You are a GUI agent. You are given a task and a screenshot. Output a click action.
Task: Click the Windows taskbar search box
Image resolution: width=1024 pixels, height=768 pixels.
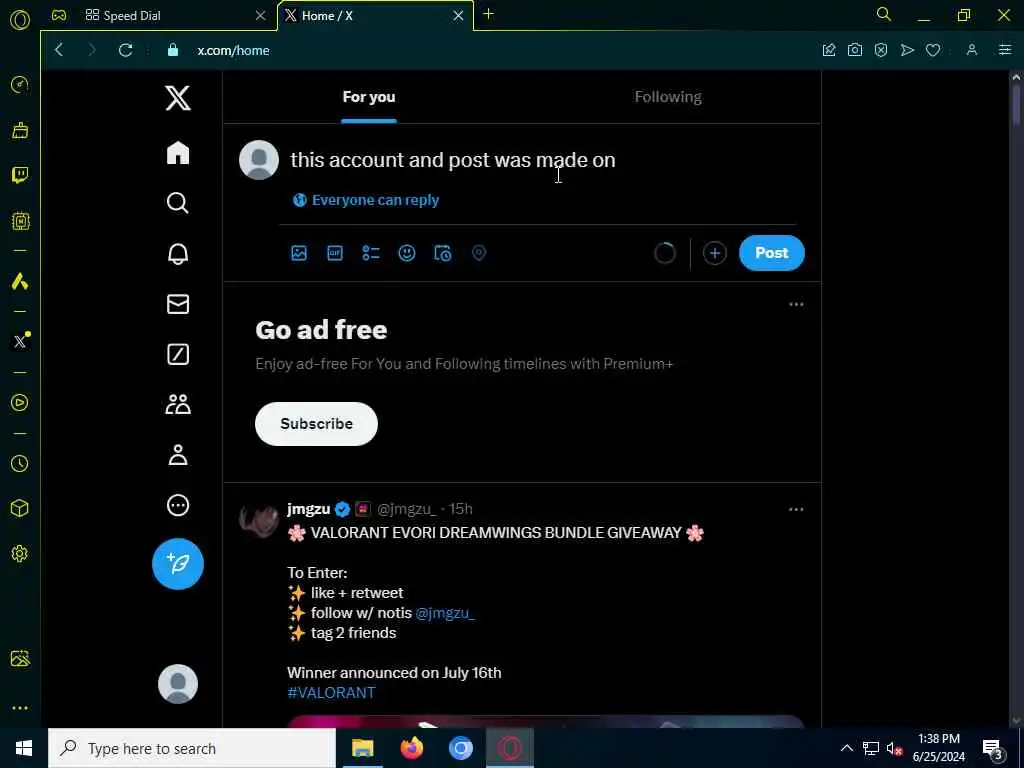pos(192,748)
